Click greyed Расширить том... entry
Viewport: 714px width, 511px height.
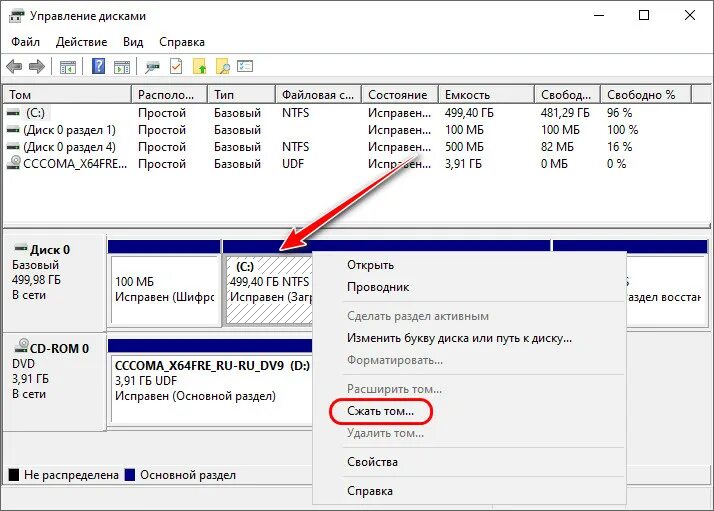469,389
